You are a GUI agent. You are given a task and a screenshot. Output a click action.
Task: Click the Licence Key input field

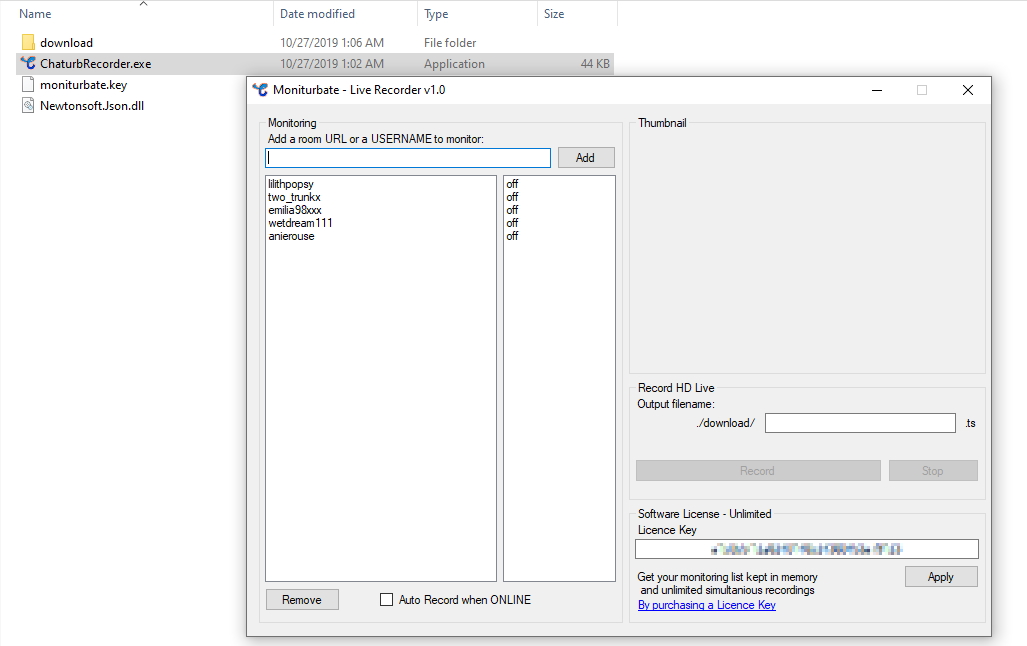tap(807, 549)
